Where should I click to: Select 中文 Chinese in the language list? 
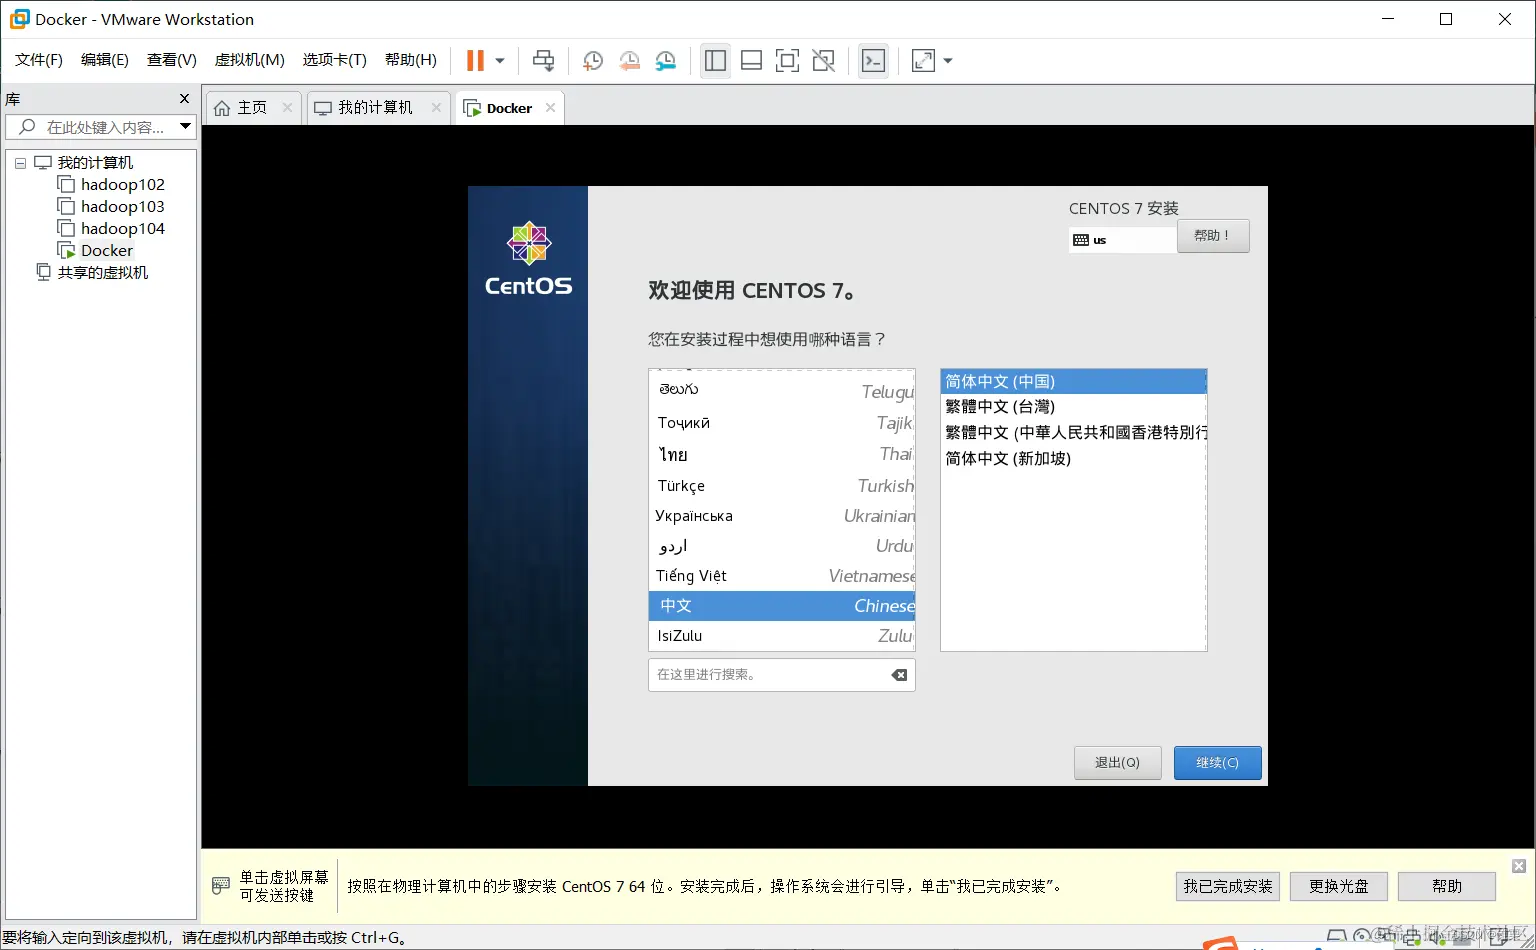(x=782, y=606)
